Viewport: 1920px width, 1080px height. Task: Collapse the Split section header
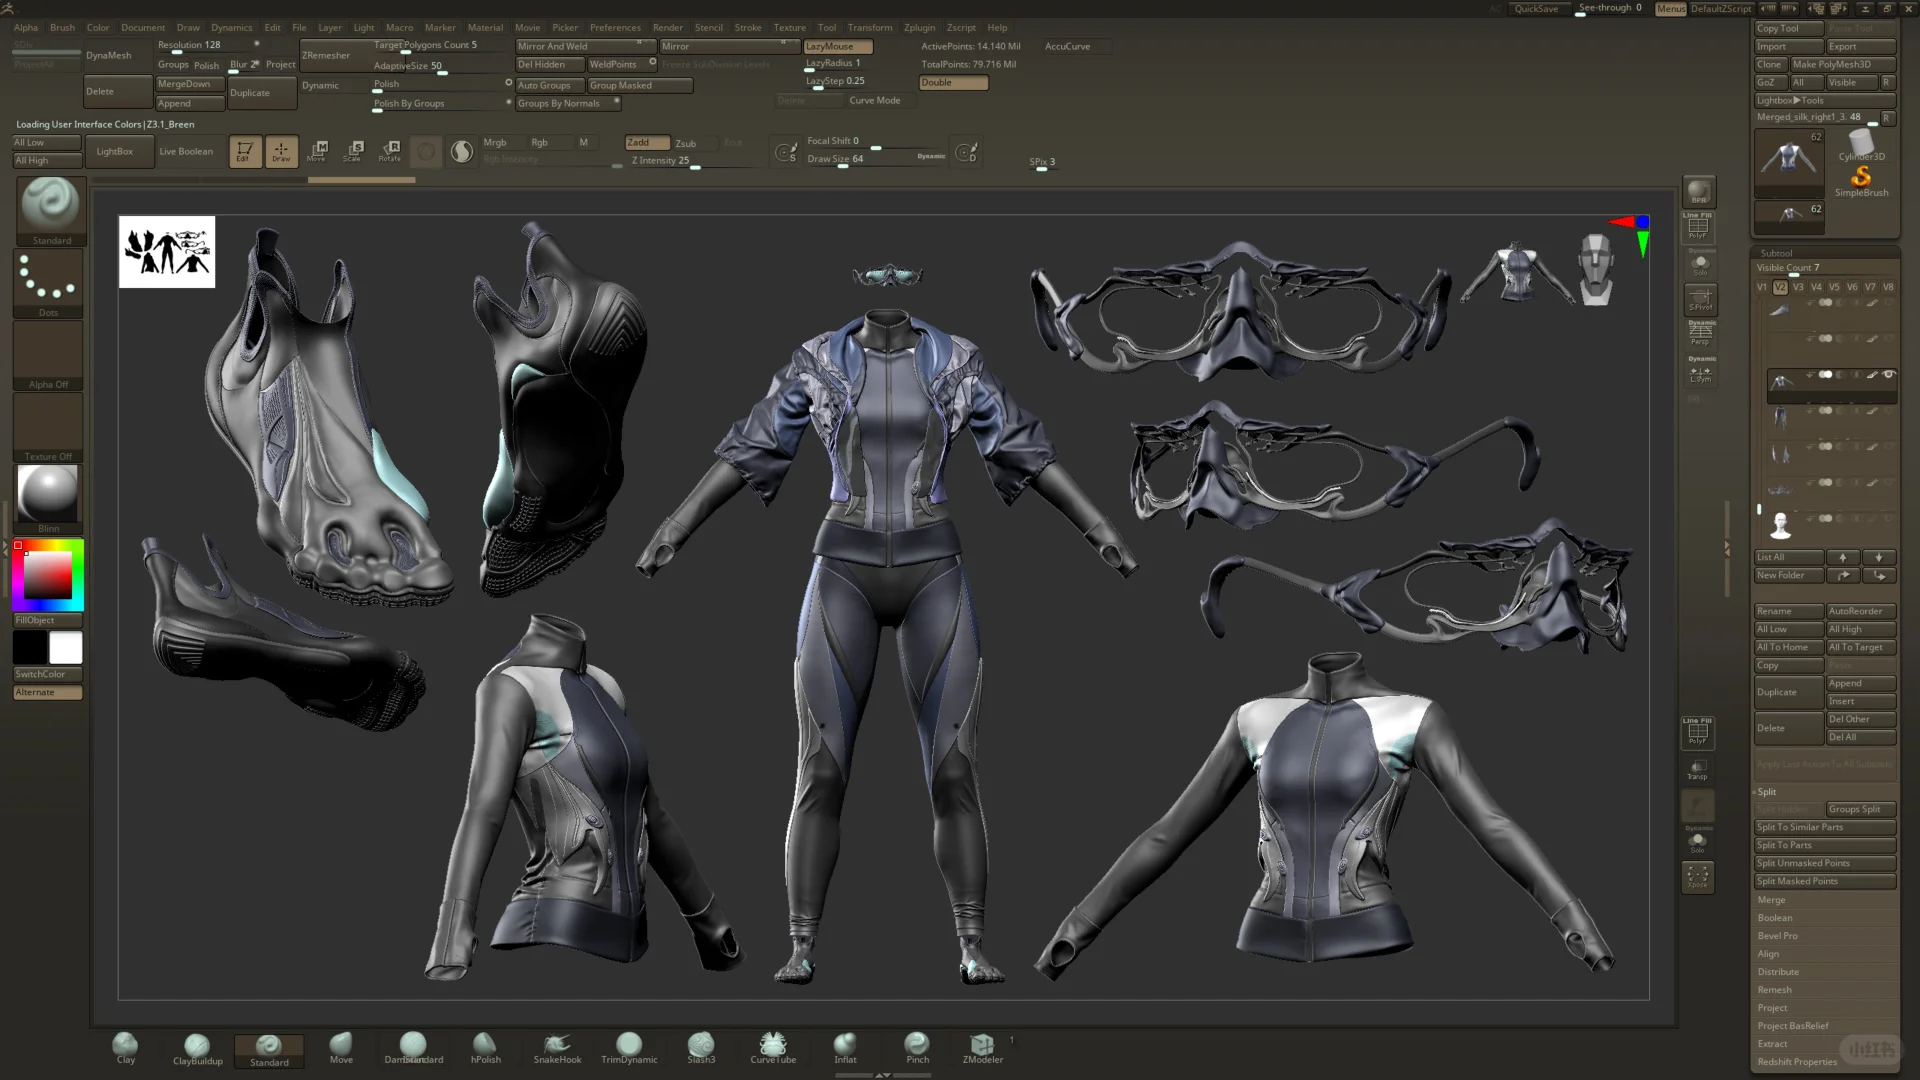(x=1767, y=792)
